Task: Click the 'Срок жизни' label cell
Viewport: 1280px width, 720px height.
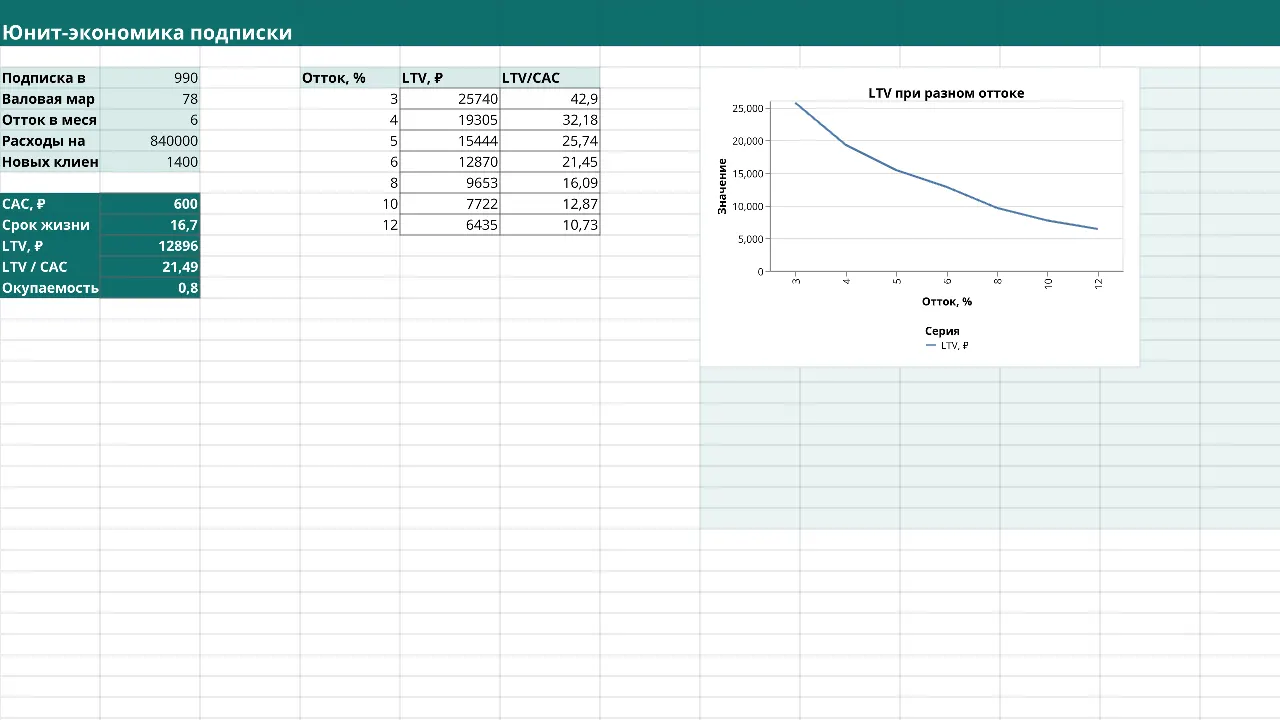Action: [x=50, y=225]
